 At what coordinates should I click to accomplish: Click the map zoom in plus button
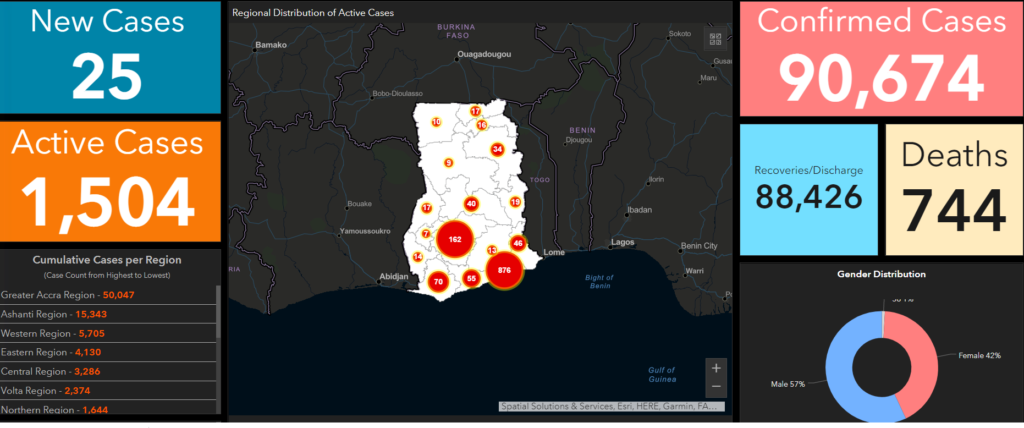[x=715, y=368]
